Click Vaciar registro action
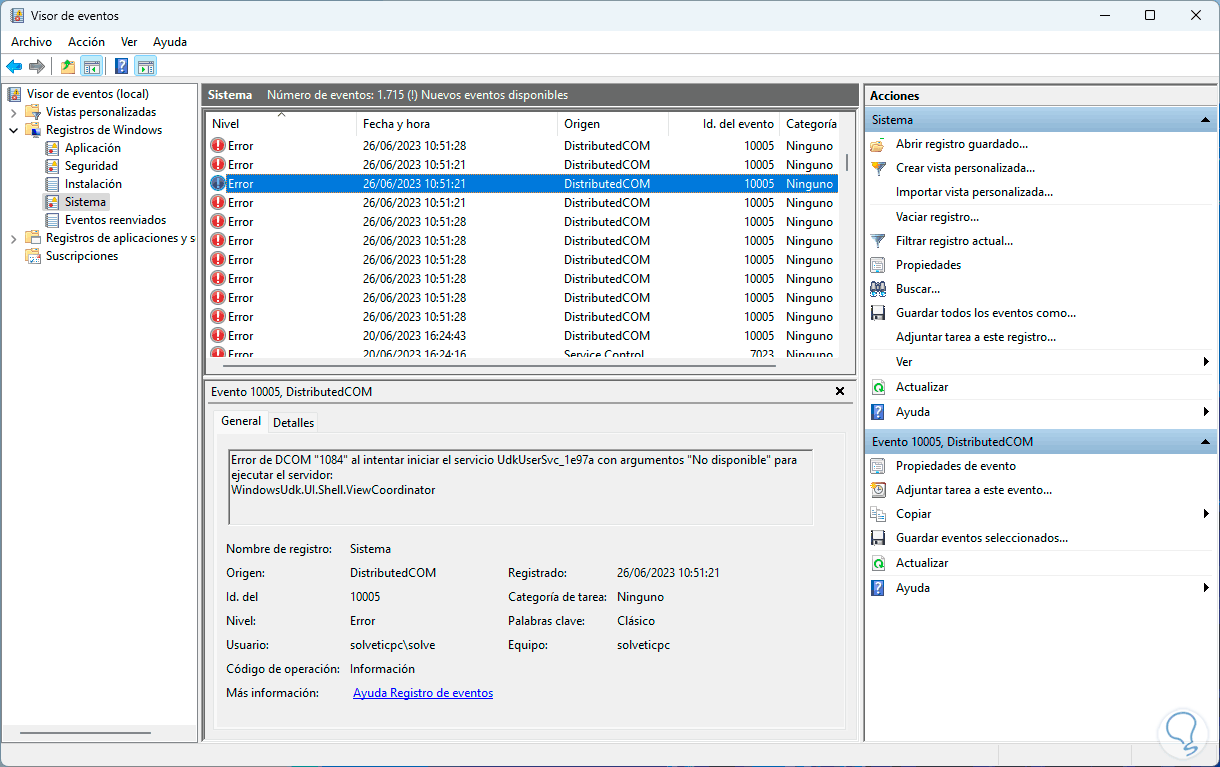Image resolution: width=1220 pixels, height=767 pixels. pyautogui.click(x=937, y=217)
